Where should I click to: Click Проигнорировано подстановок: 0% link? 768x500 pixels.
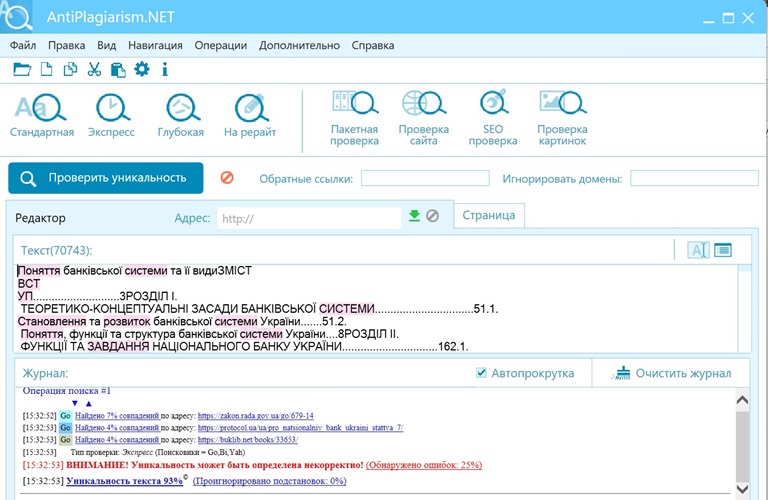click(x=270, y=481)
